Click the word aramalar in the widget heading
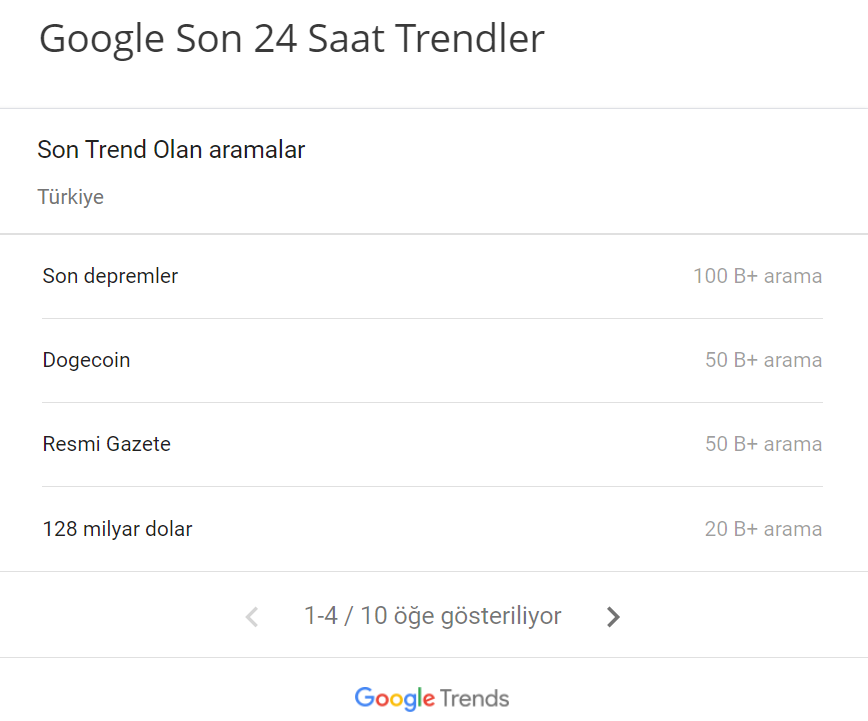868x721 pixels. click(257, 150)
